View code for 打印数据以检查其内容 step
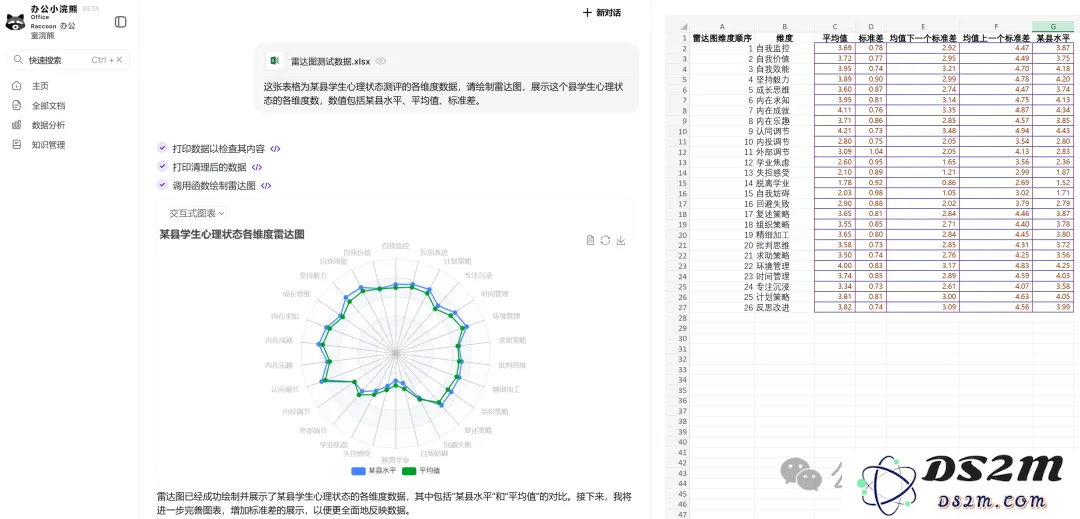This screenshot has width=1080, height=519. pyautogui.click(x=275, y=148)
